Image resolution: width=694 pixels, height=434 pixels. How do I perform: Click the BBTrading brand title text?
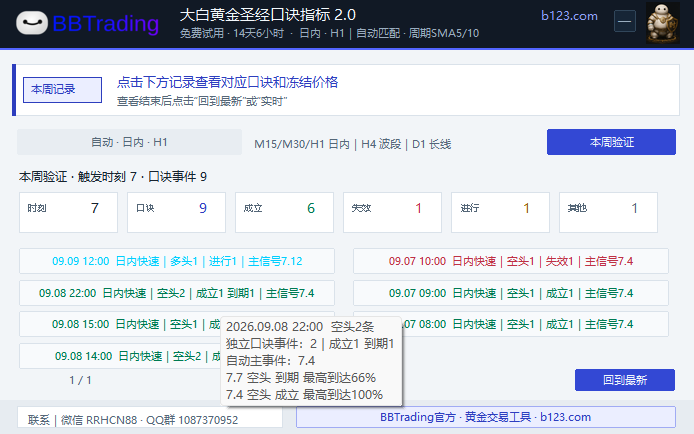106,23
